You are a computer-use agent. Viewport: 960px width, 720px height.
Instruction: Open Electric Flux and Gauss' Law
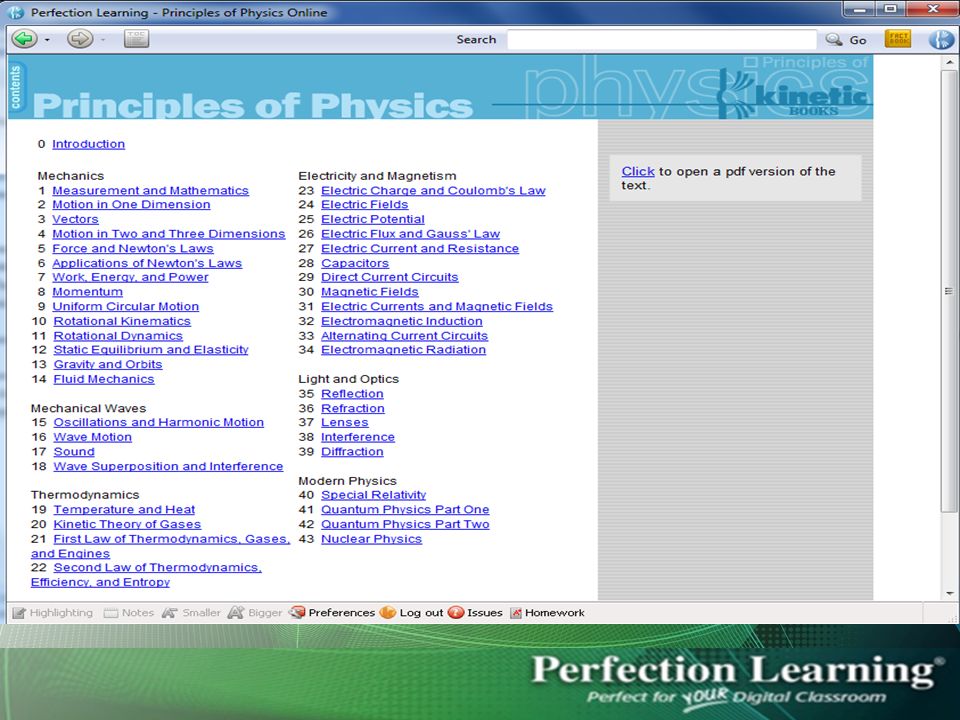pyautogui.click(x=410, y=234)
